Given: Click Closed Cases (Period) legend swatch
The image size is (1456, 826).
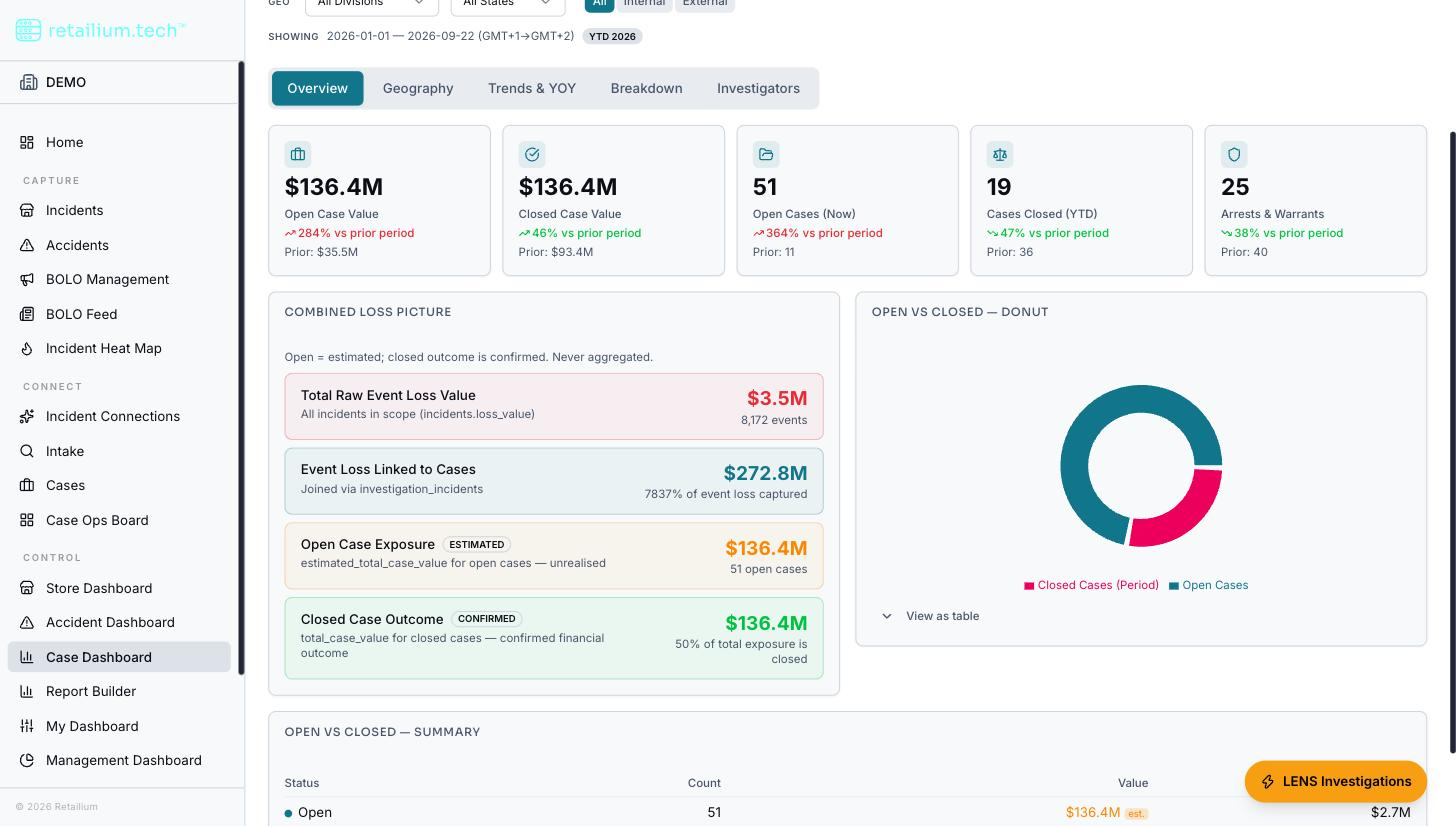Looking at the screenshot, I should tap(1029, 586).
